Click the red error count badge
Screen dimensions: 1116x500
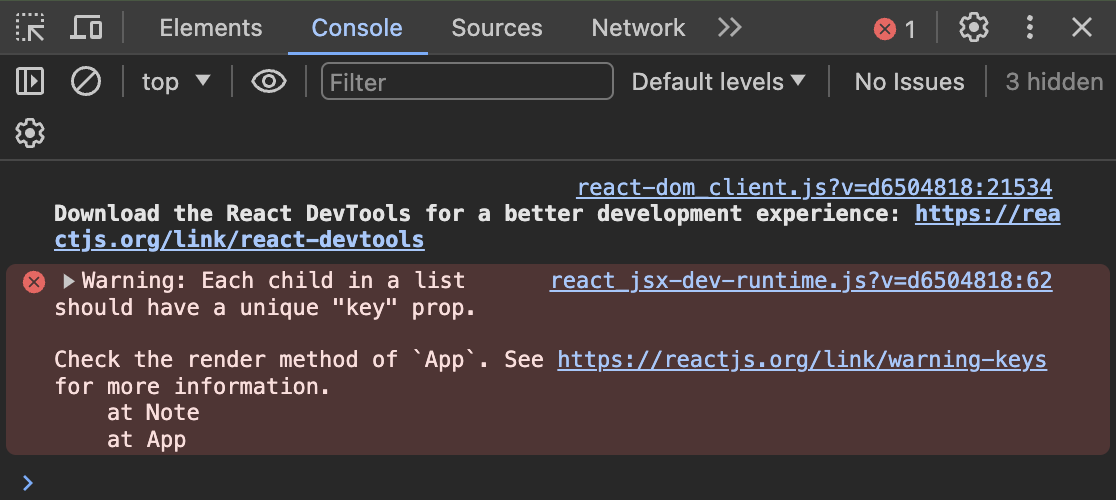895,29
